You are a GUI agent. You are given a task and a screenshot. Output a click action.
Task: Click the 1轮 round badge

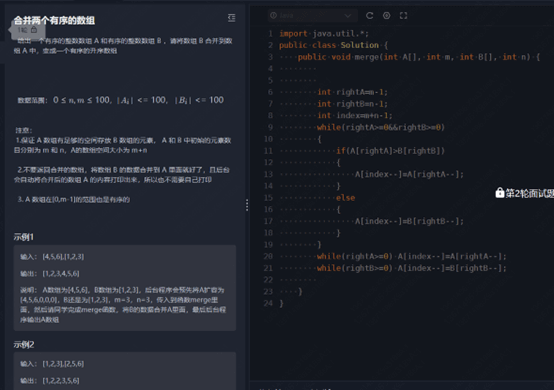click(28, 30)
